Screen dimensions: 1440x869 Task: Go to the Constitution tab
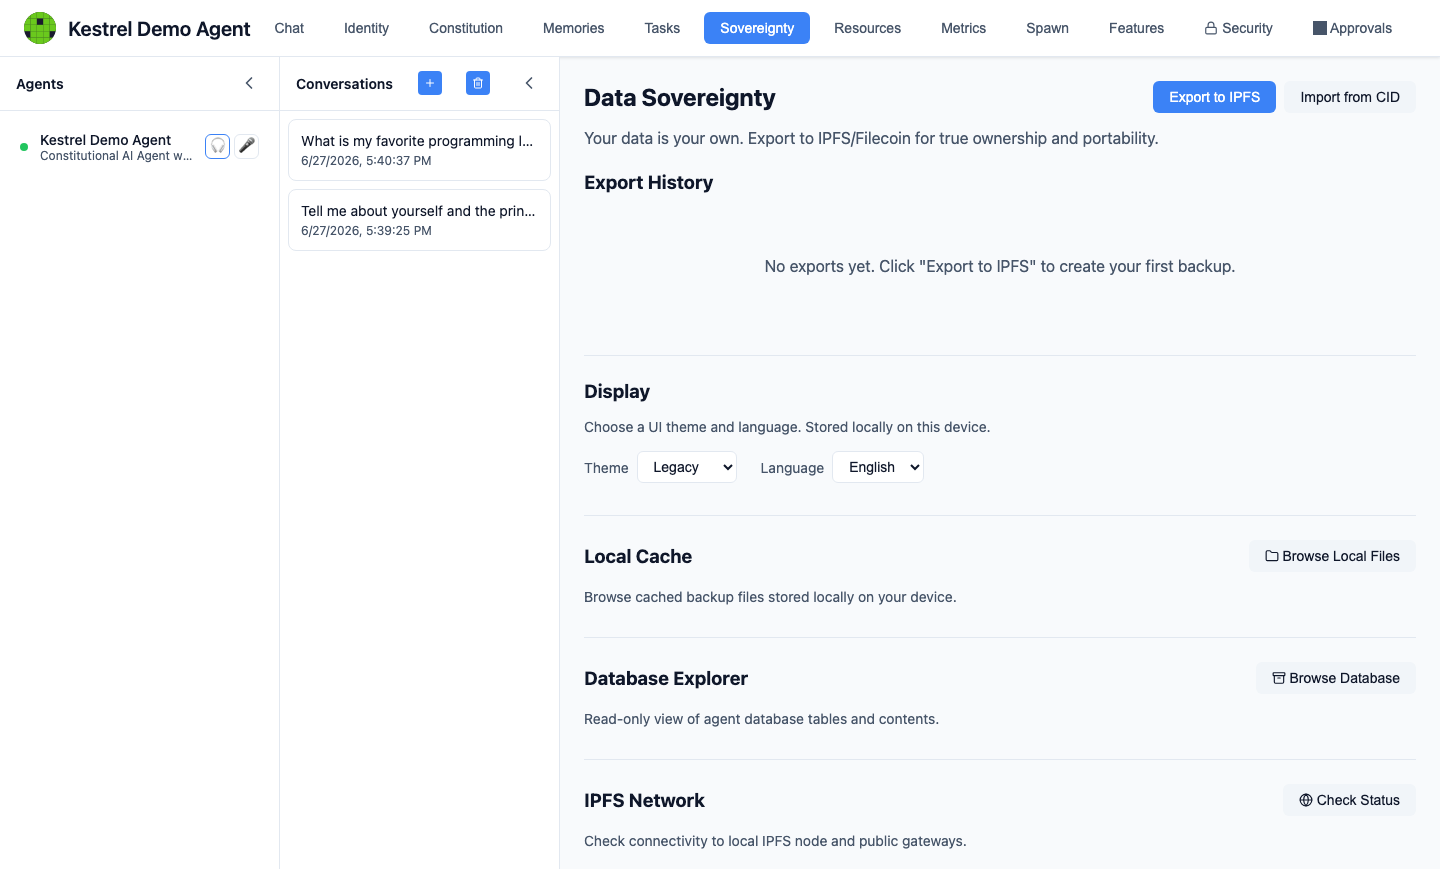466,28
